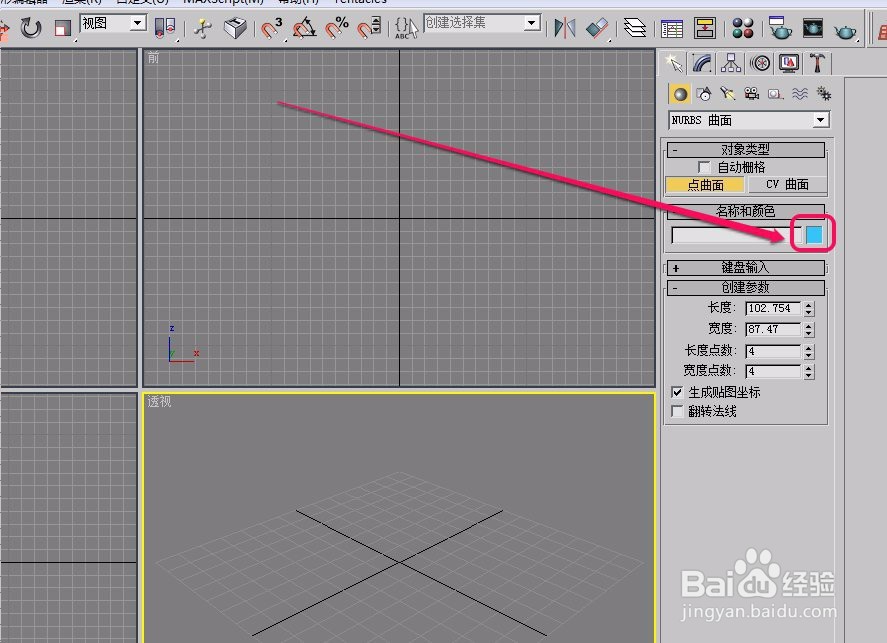This screenshot has width=887, height=643.
Task: Switch to the Motion panel tab
Action: click(x=760, y=63)
